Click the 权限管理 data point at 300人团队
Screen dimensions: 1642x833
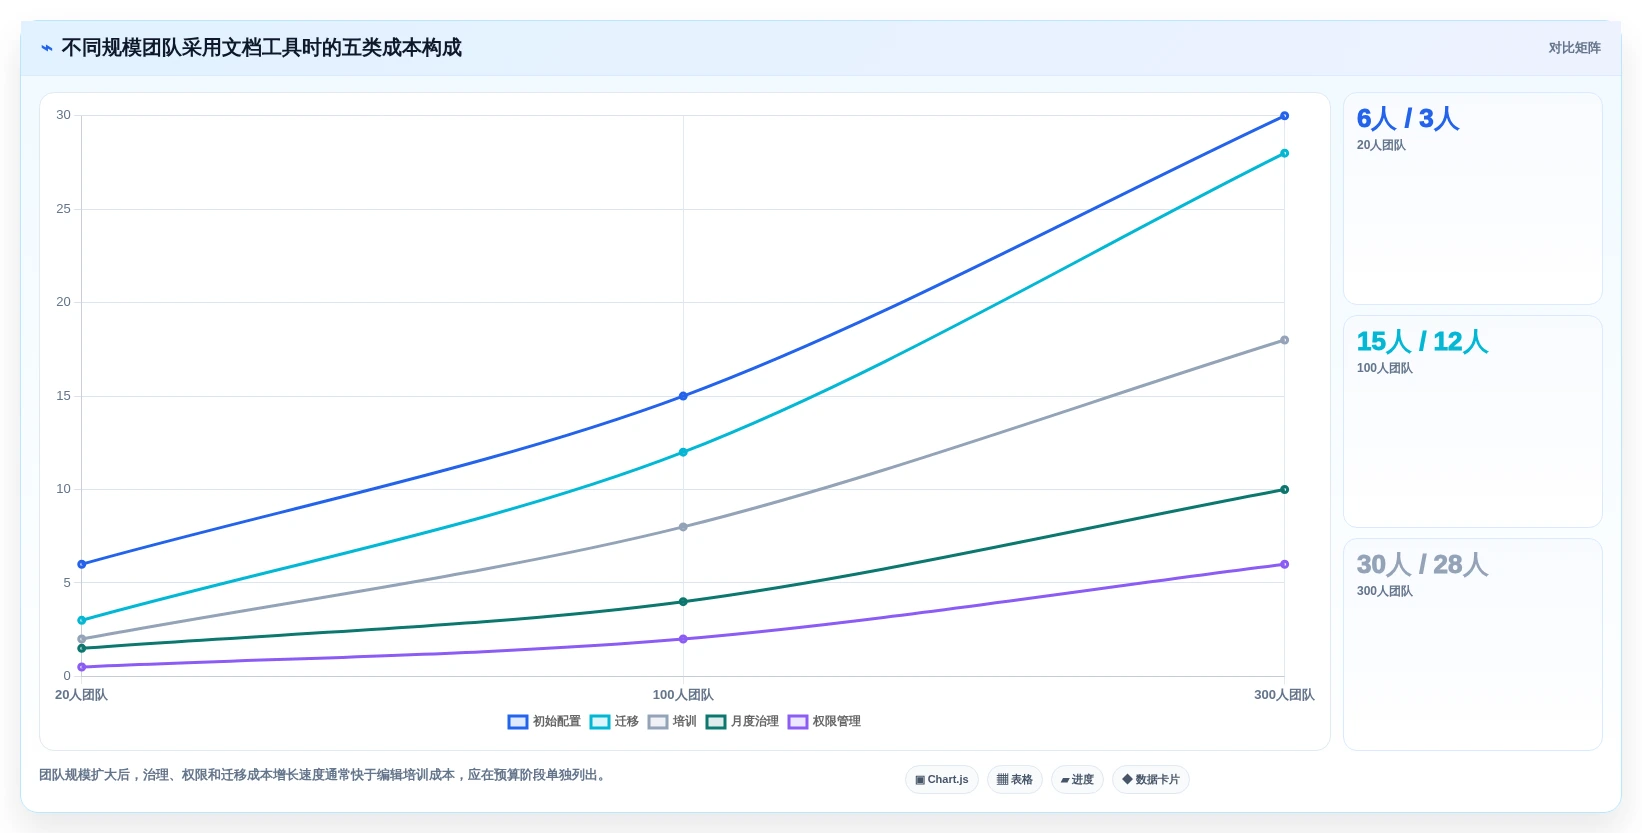click(x=1284, y=564)
